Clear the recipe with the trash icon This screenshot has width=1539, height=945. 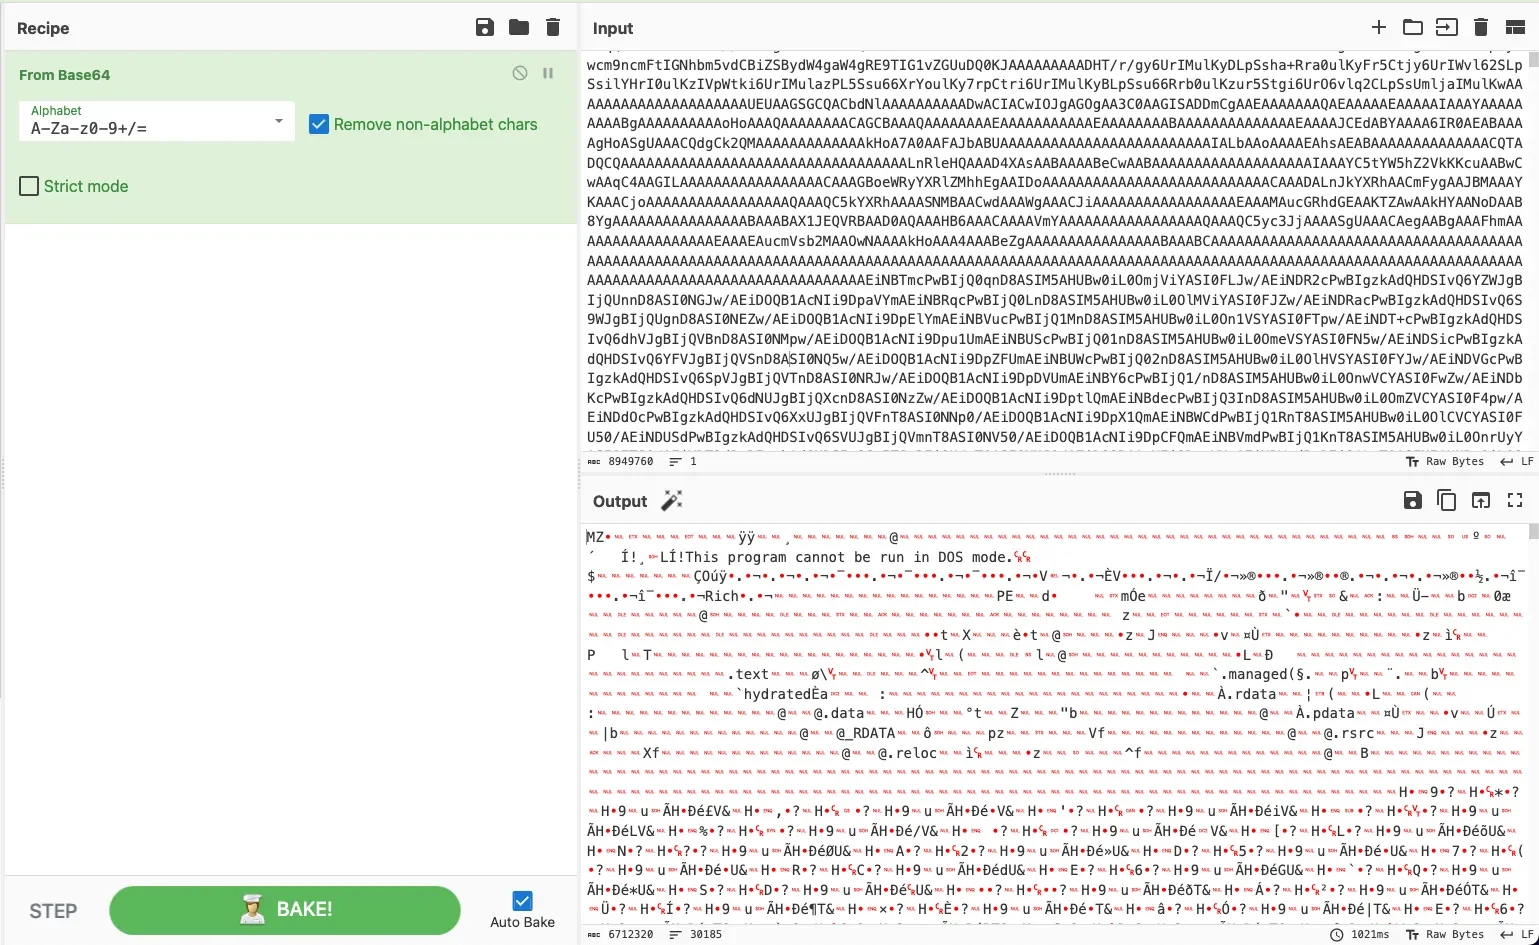[552, 28]
